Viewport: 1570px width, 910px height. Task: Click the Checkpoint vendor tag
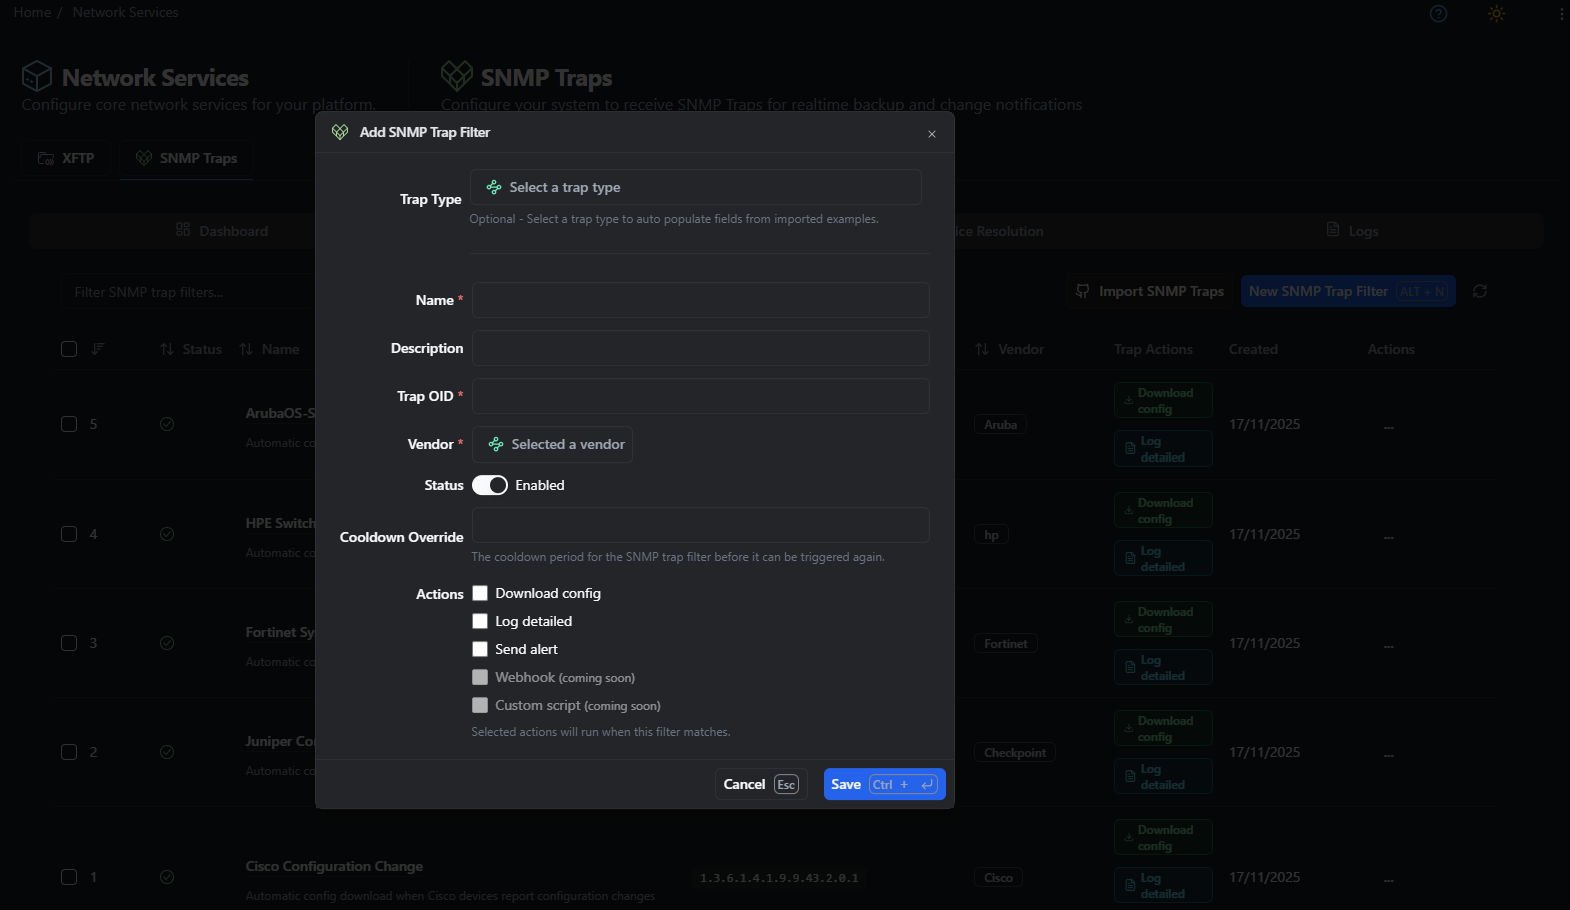coord(1014,753)
